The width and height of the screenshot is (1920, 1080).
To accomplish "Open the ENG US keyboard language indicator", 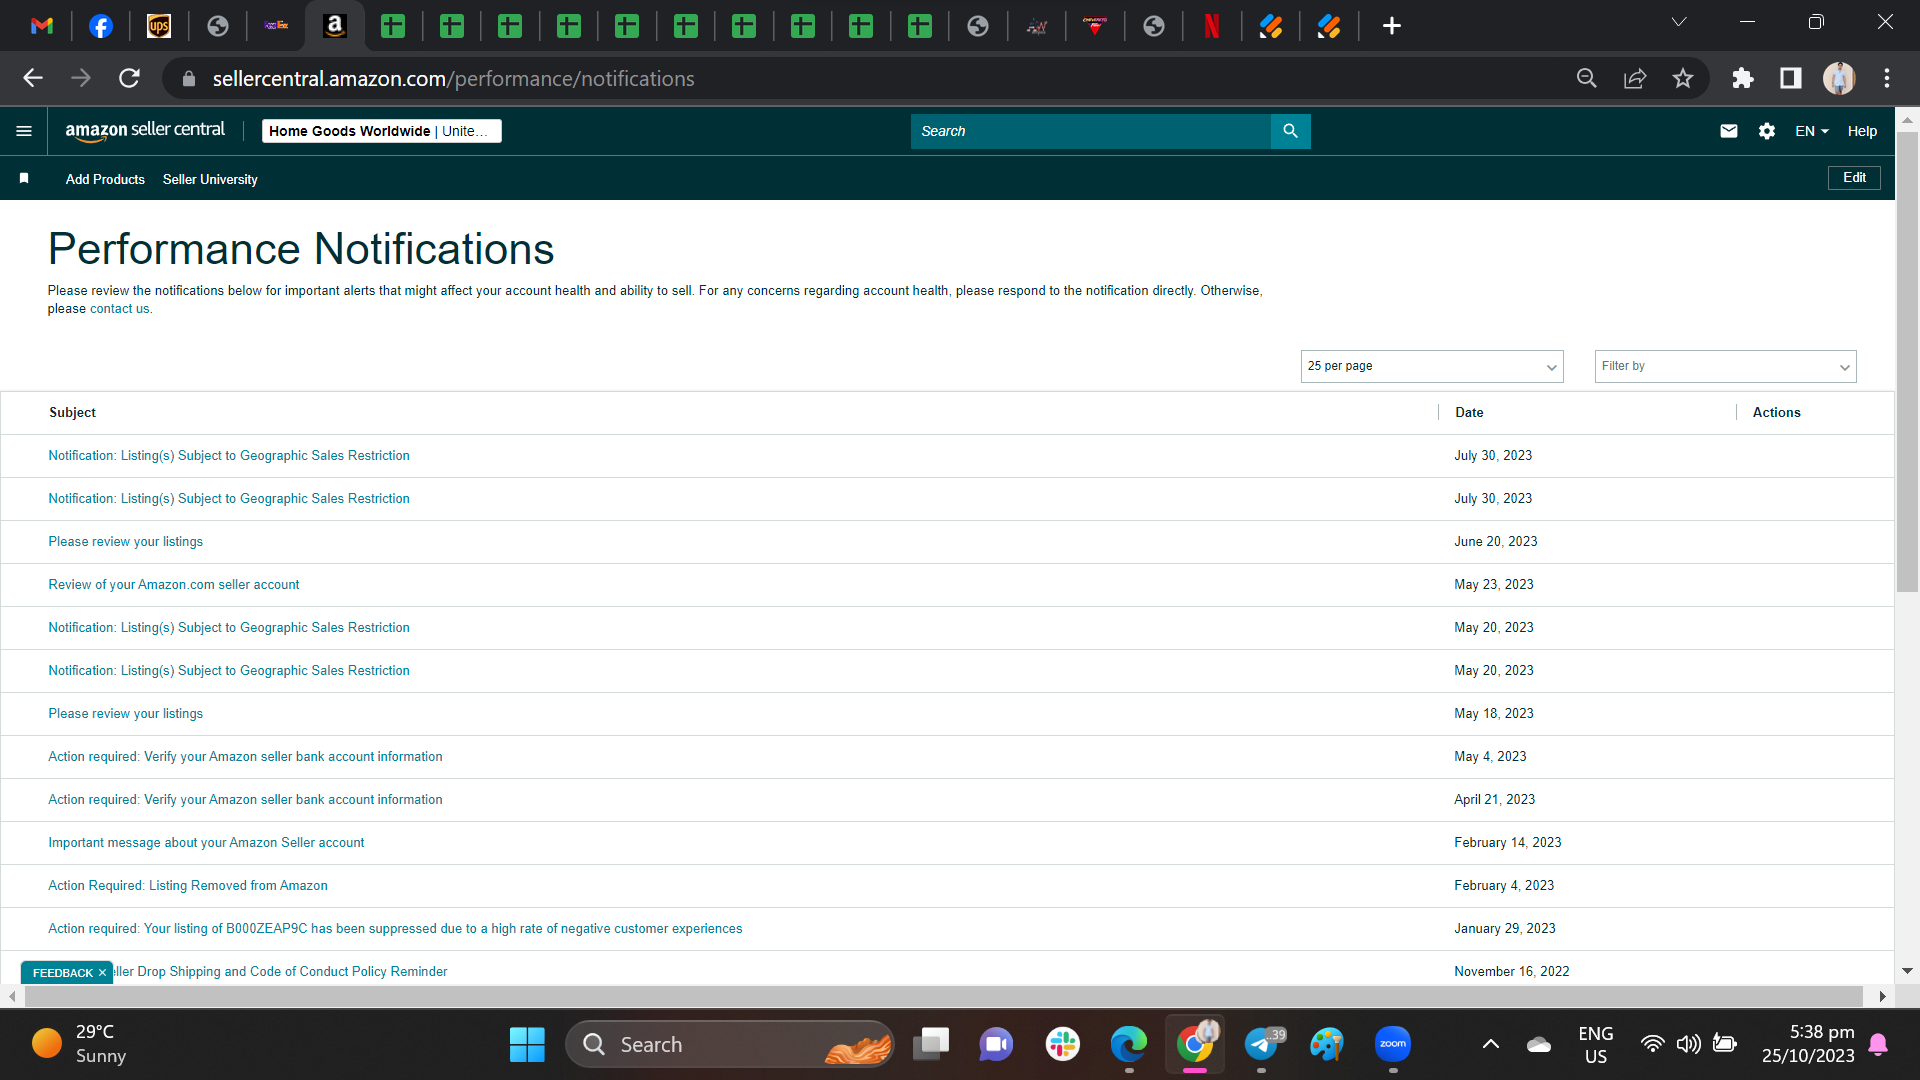I will coord(1595,1045).
